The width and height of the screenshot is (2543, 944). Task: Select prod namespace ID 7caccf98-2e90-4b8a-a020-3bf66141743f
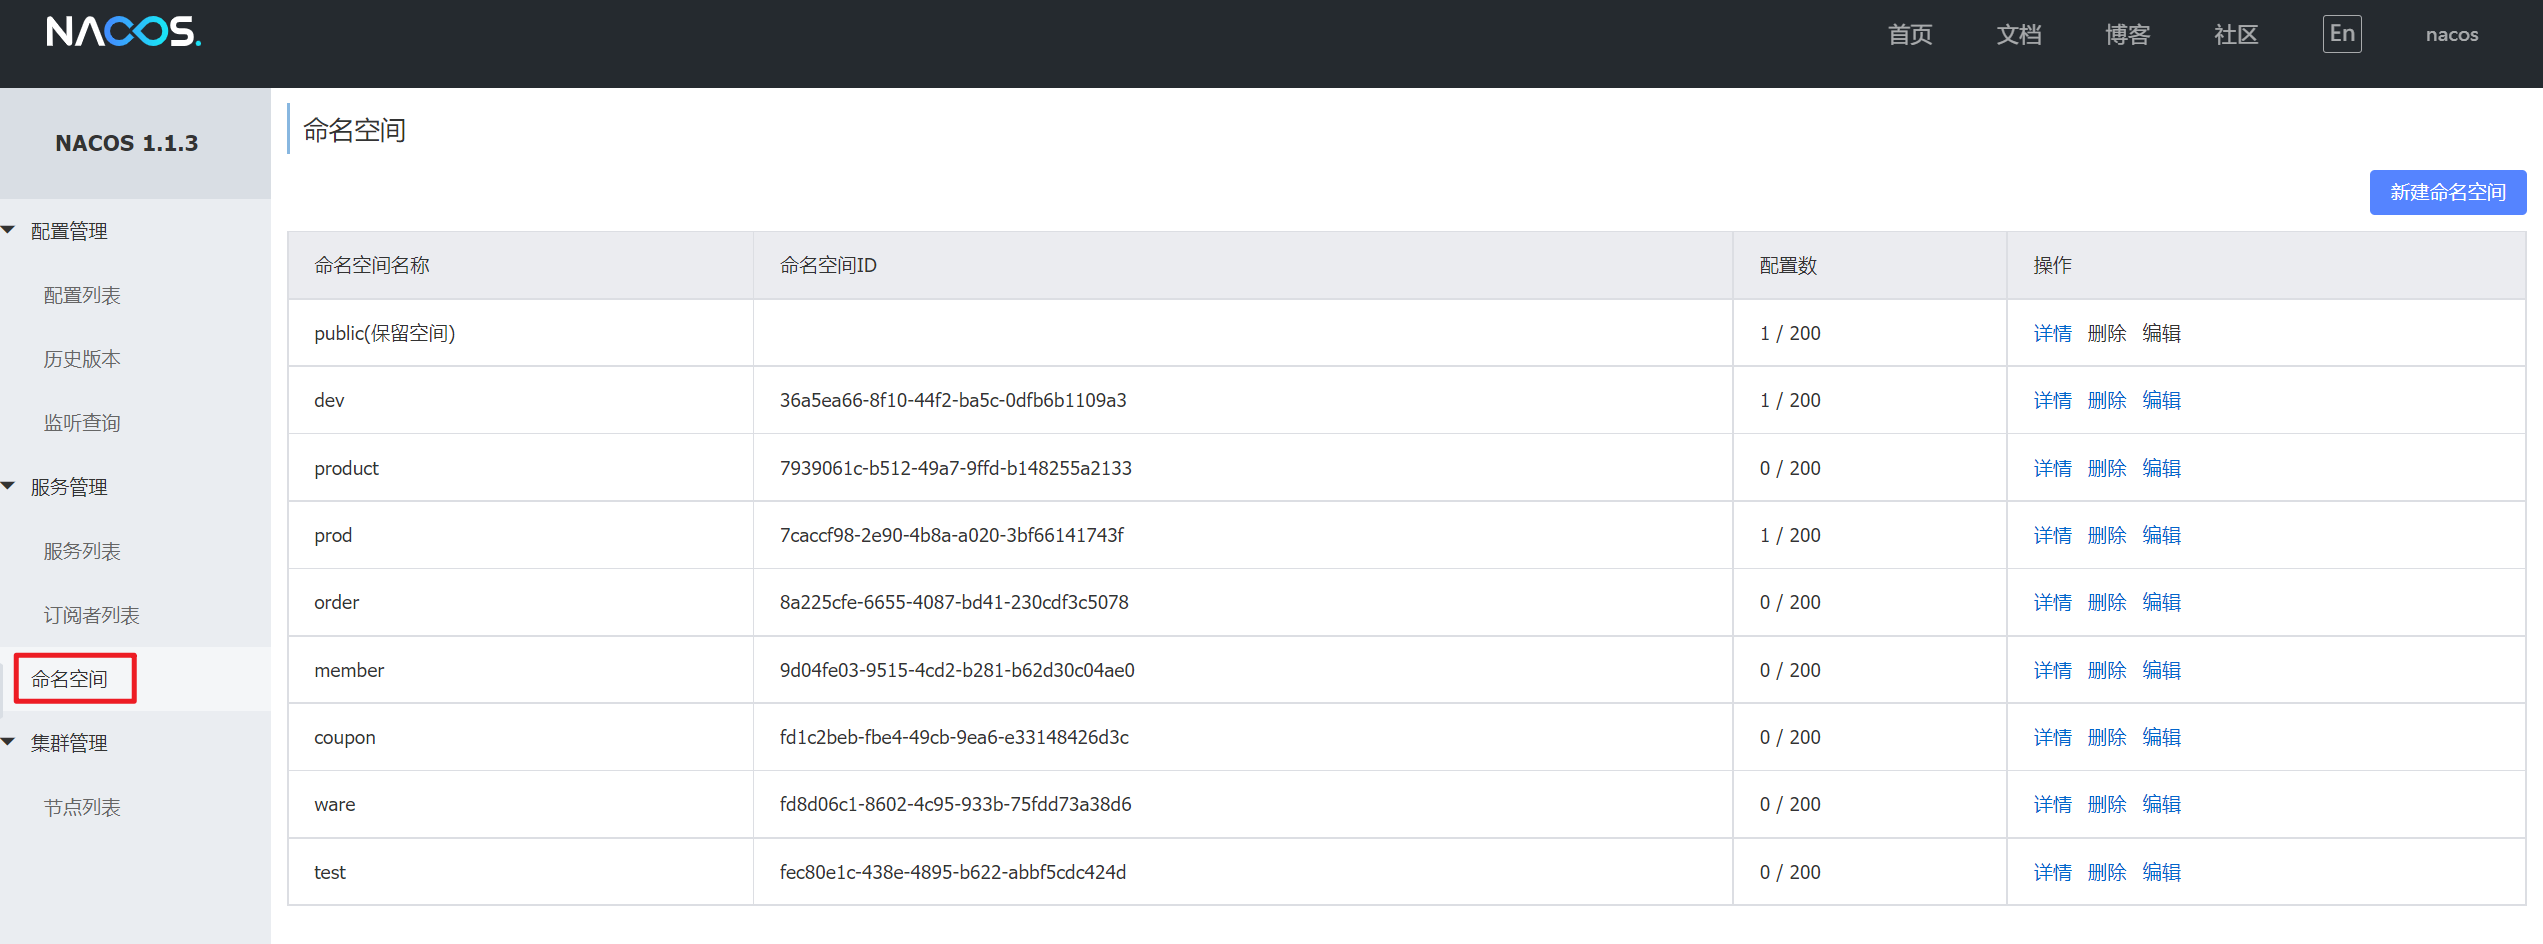click(x=952, y=535)
